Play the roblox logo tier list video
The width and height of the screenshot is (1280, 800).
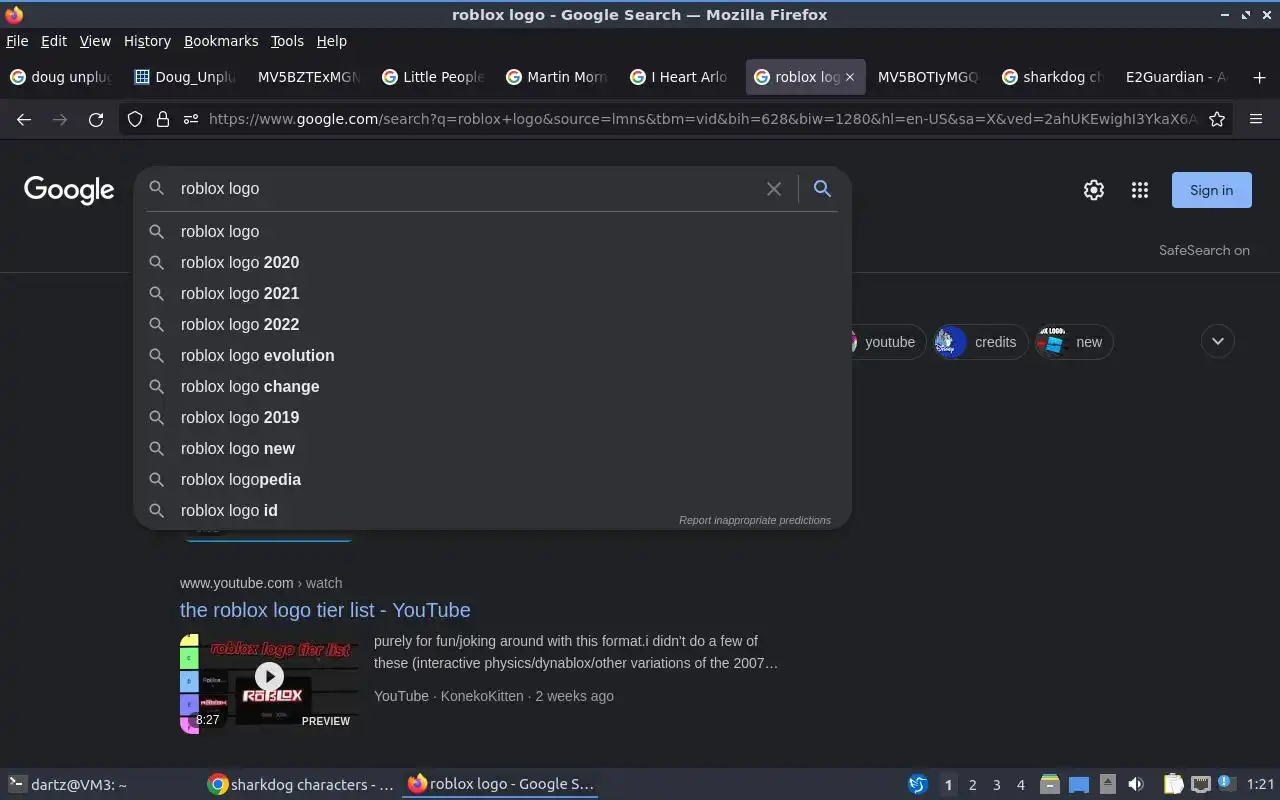pos(269,677)
